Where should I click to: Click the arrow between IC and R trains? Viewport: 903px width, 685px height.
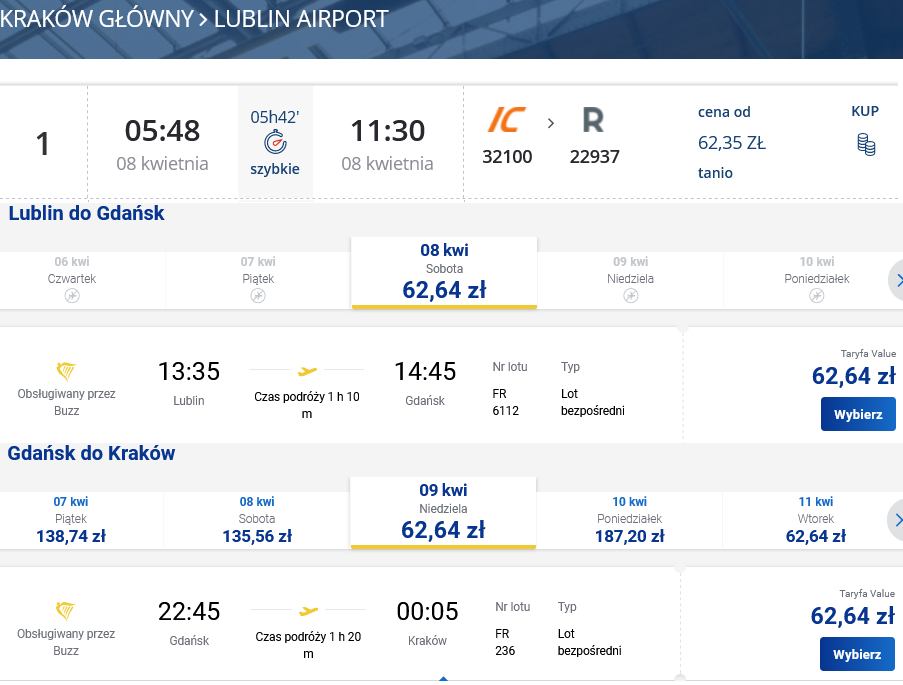pos(551,123)
